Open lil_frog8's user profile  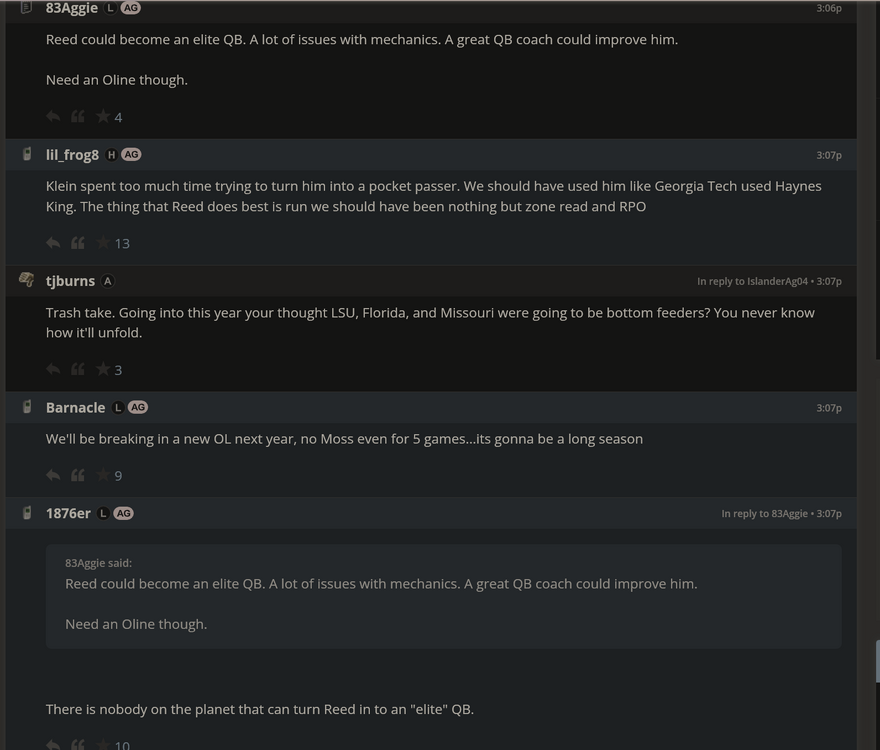tap(72, 155)
